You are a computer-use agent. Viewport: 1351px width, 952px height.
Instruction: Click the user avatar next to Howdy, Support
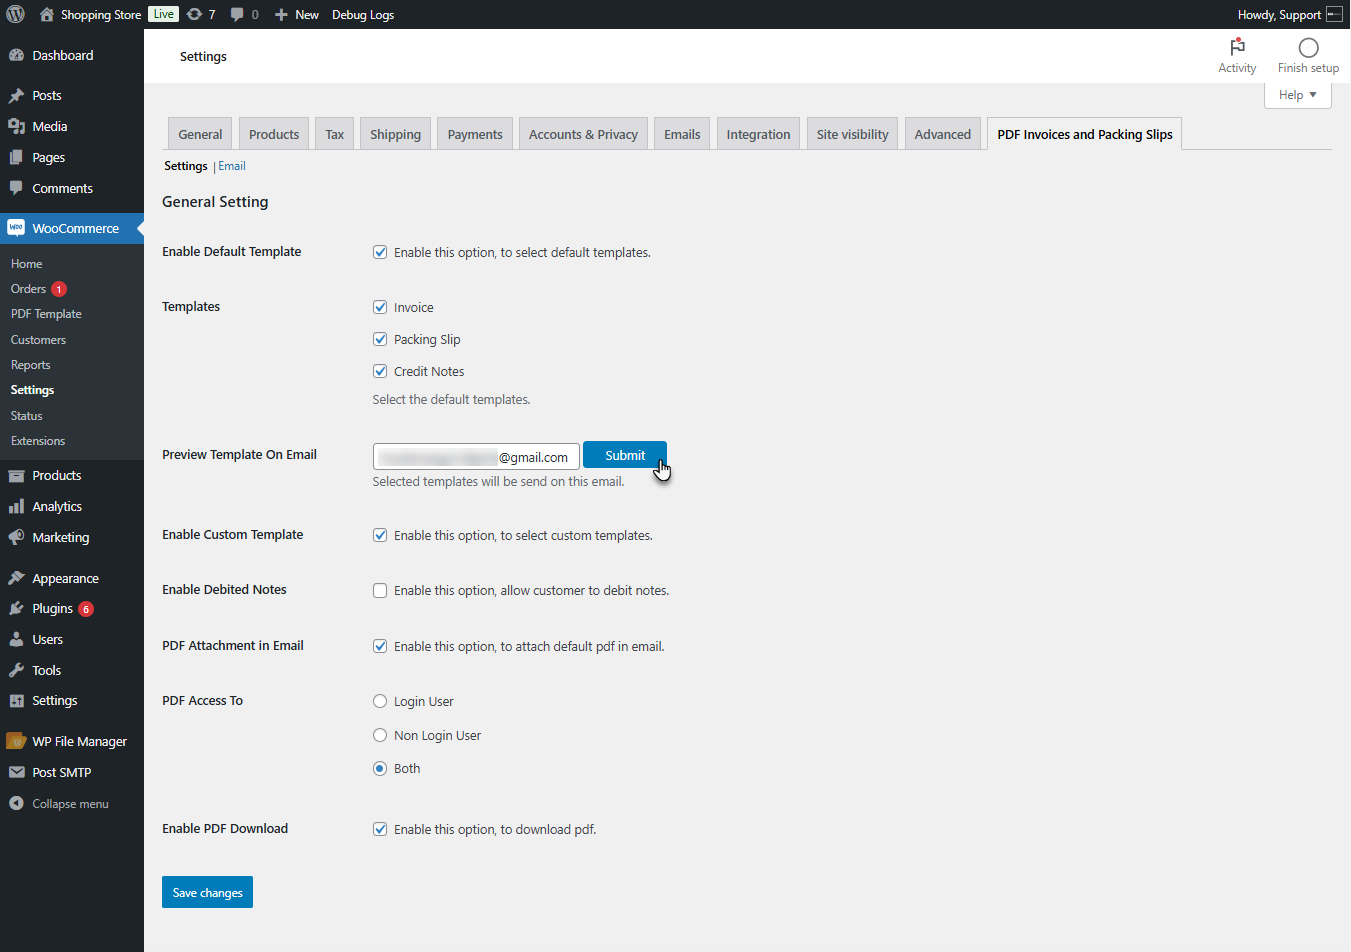(1334, 14)
